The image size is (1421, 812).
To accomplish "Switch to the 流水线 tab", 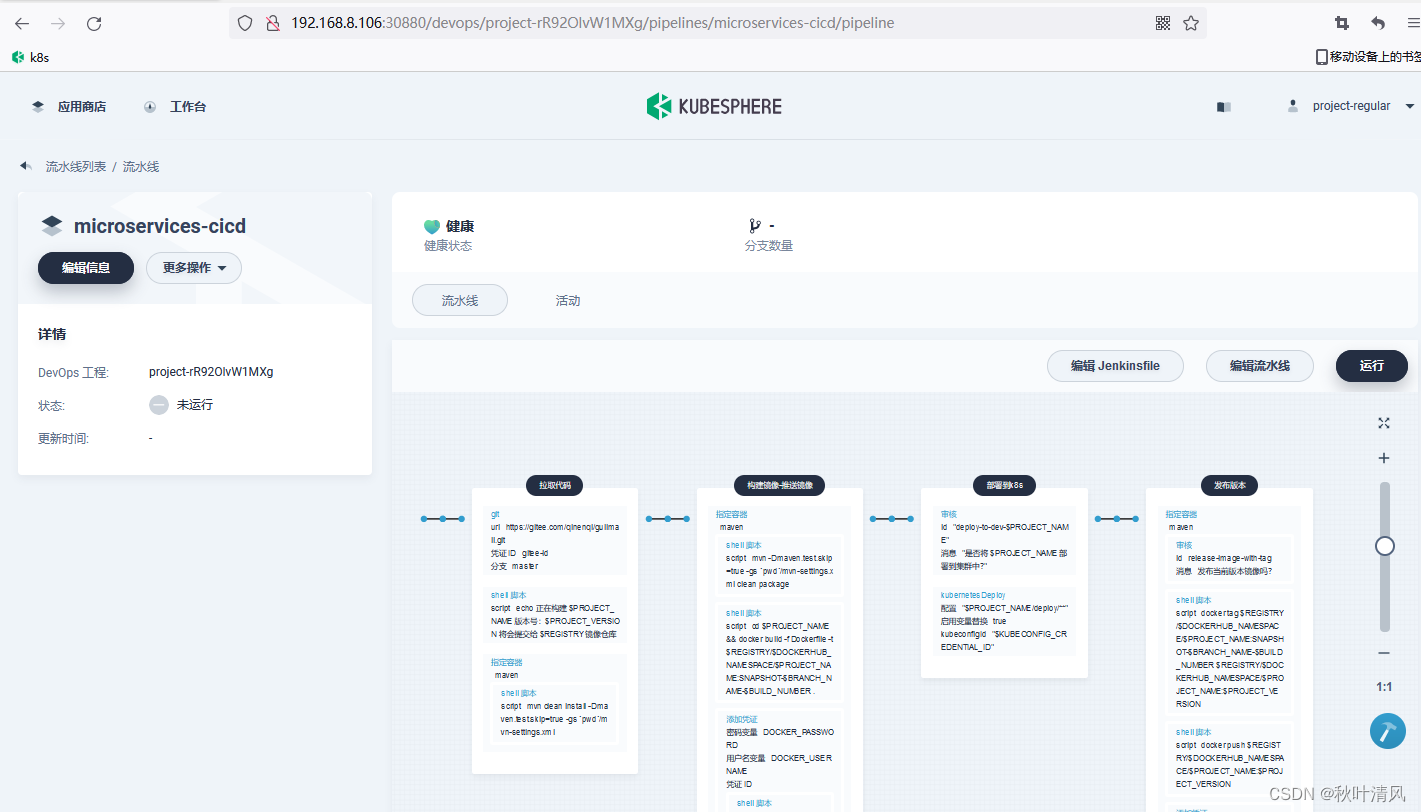I will [460, 300].
